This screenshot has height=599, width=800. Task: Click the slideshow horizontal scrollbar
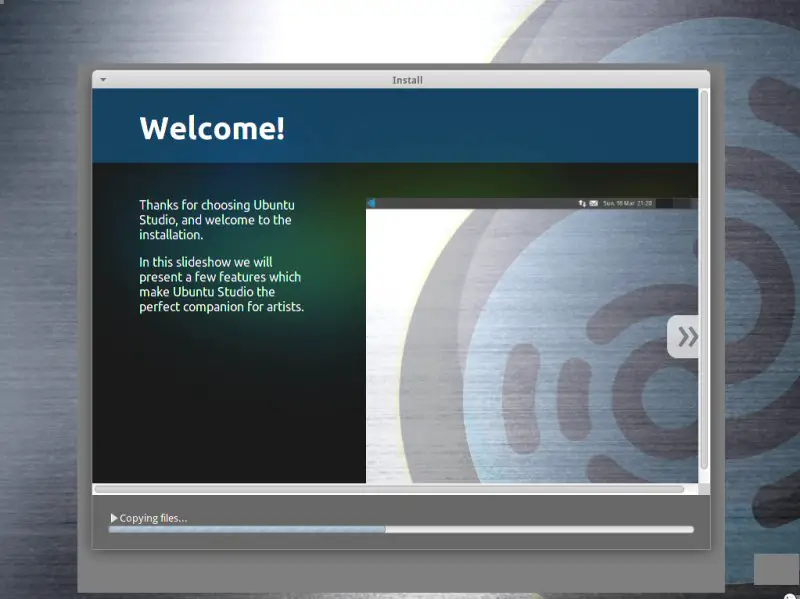(x=389, y=489)
